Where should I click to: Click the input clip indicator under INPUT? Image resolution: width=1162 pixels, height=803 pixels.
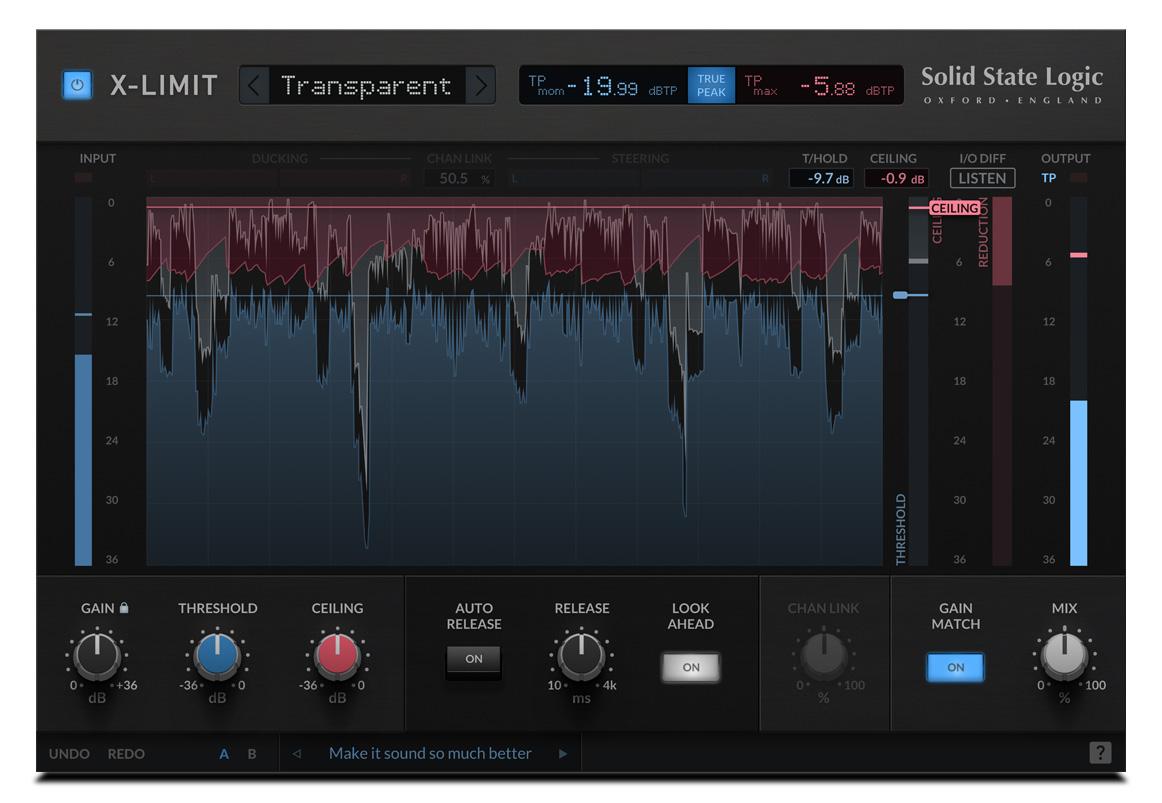point(83,178)
